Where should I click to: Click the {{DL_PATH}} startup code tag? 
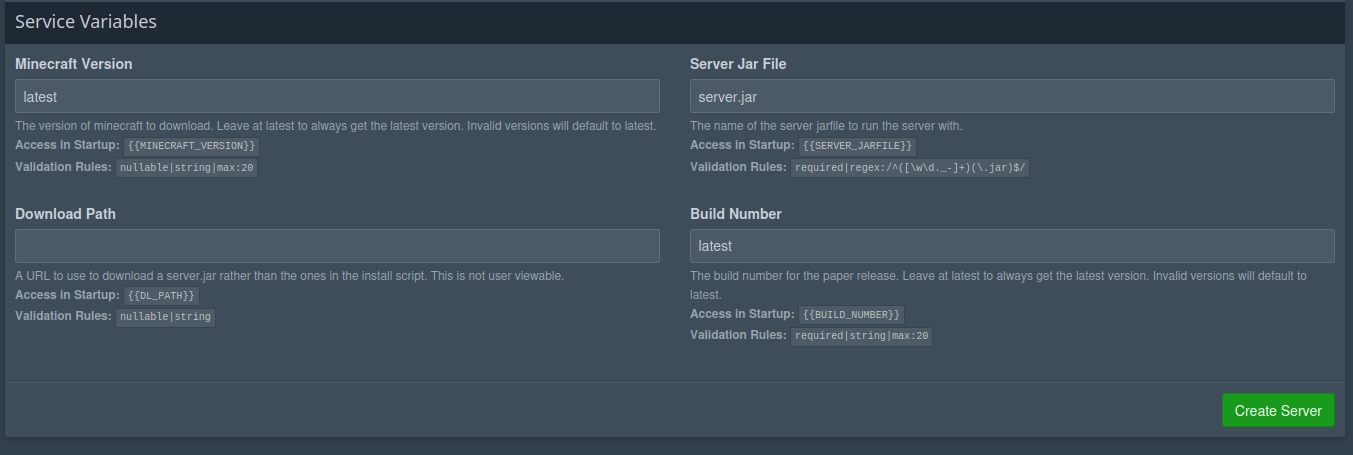[162, 296]
